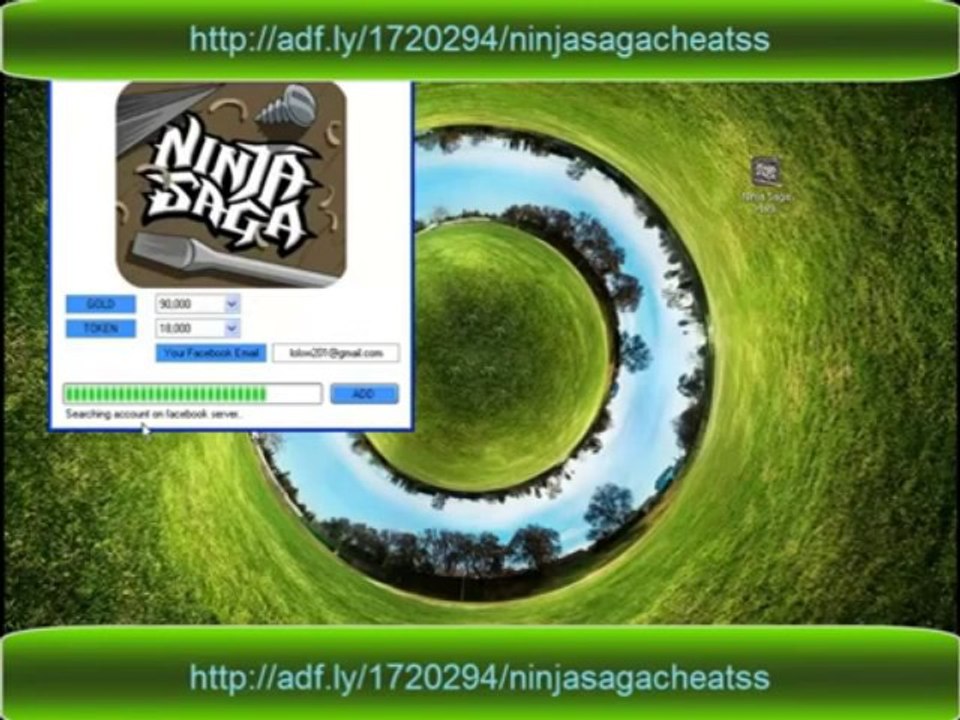Click the token value 18,000 field
Viewport: 960px width, 720px height.
(190, 329)
